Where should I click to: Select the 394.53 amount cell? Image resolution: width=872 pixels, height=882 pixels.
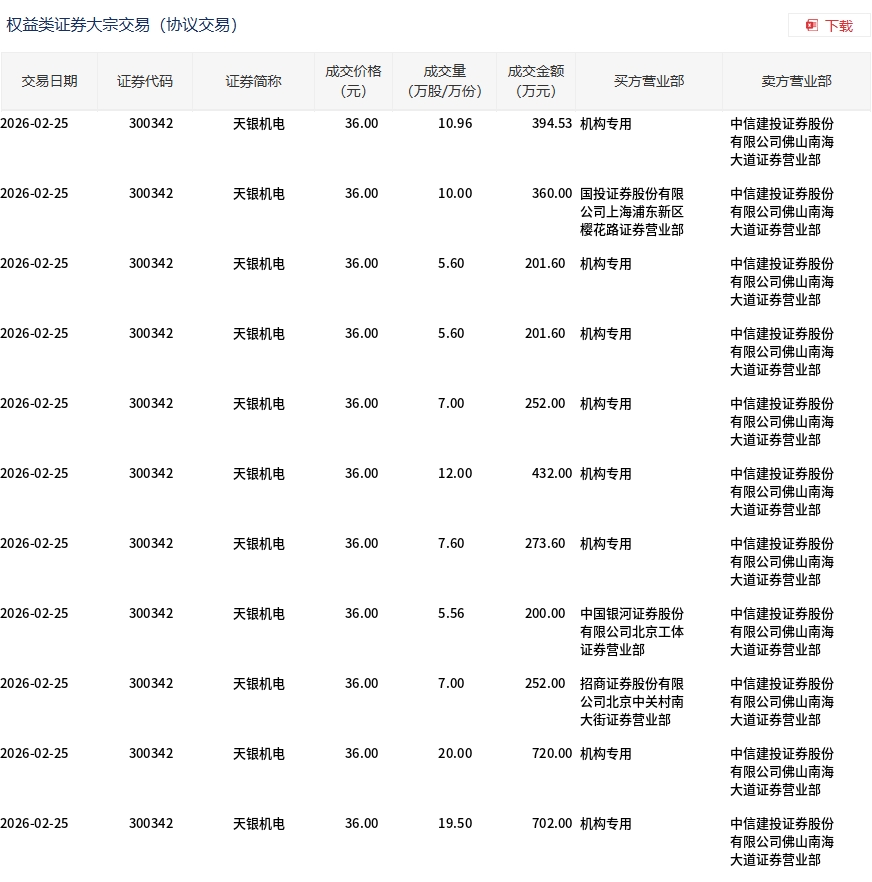(552, 124)
